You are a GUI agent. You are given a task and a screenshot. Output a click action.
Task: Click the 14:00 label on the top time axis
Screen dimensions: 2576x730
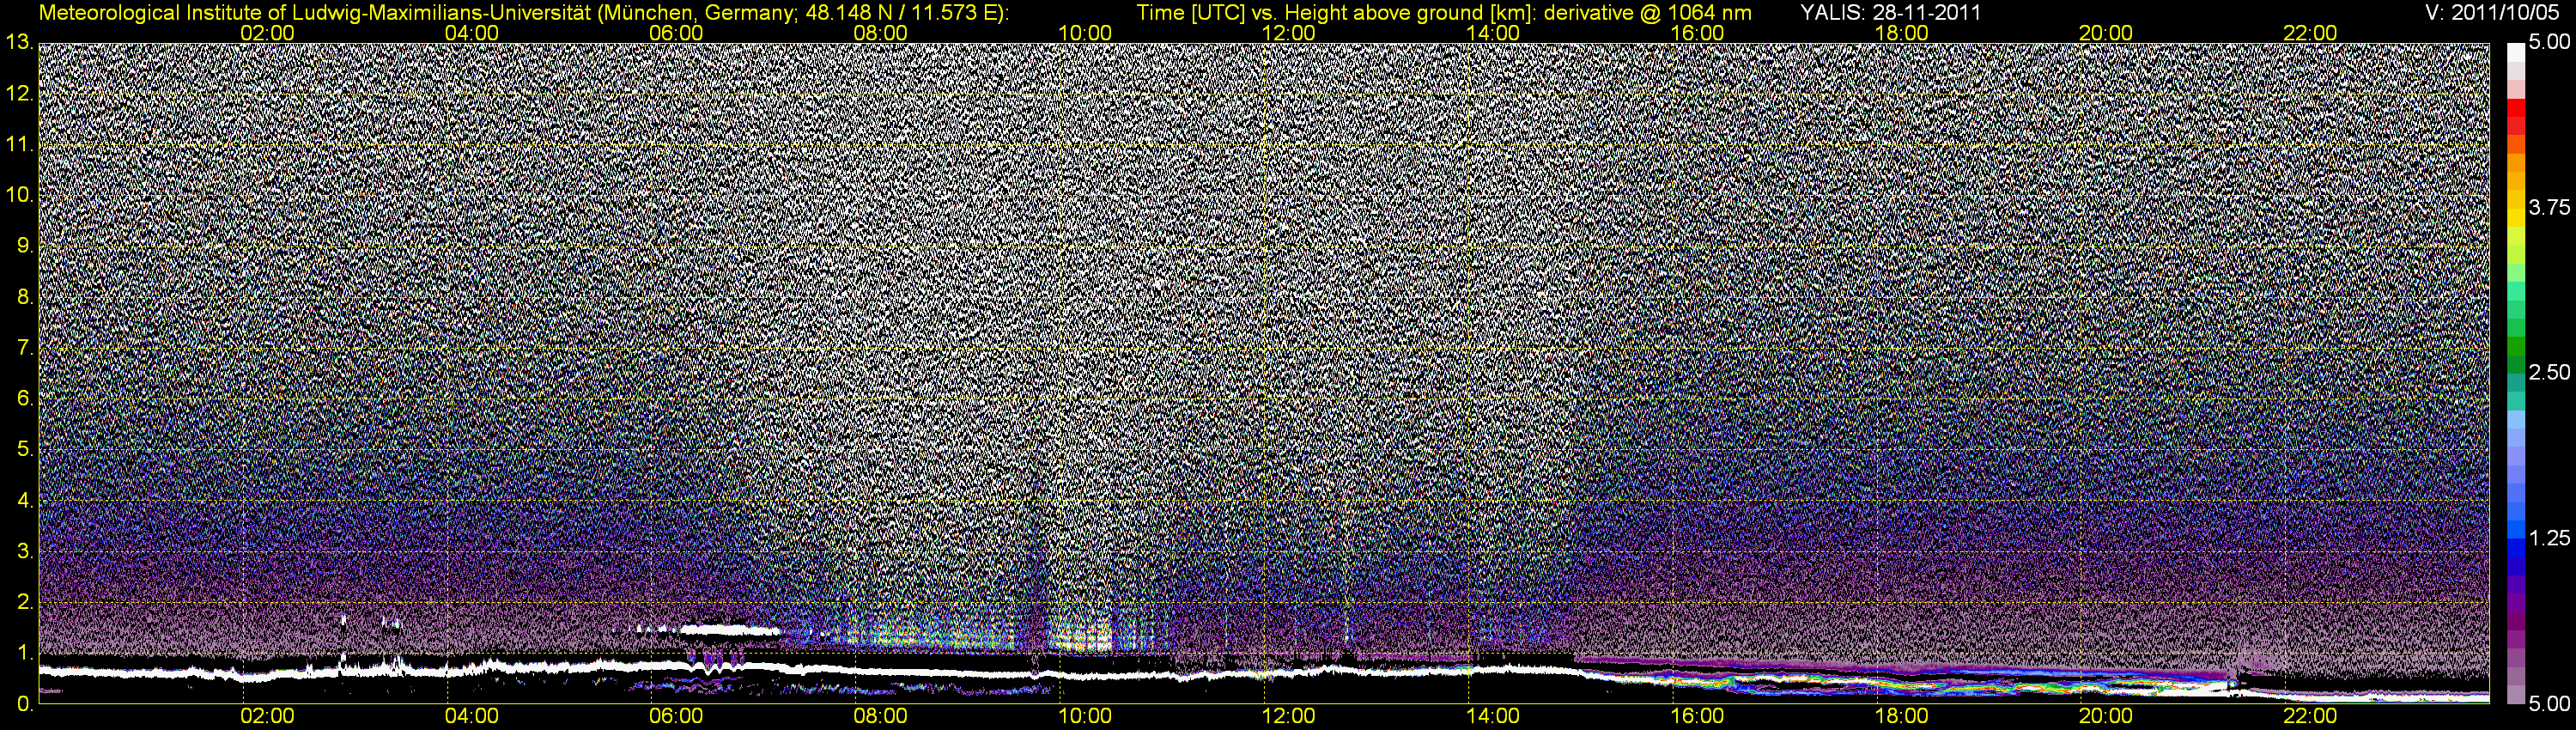tap(1492, 32)
